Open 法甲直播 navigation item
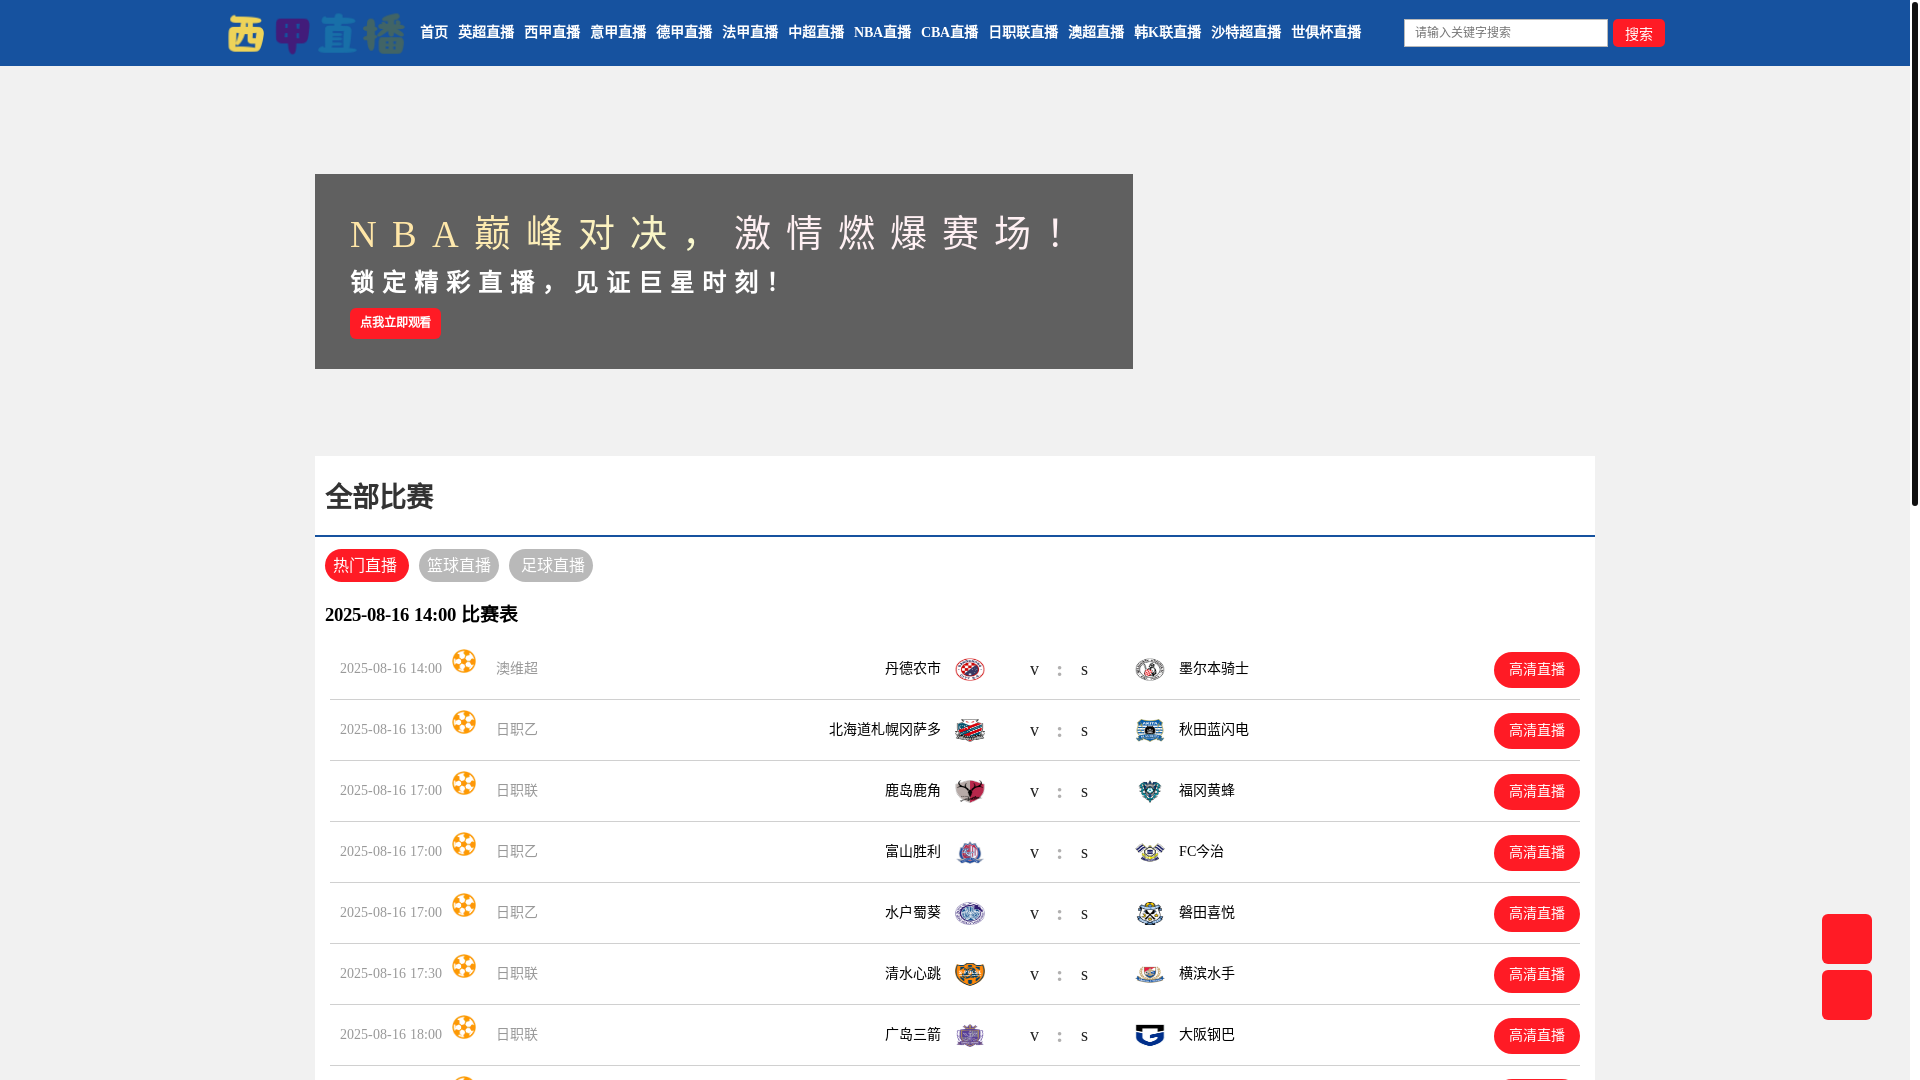The image size is (1920, 1080). [x=750, y=32]
